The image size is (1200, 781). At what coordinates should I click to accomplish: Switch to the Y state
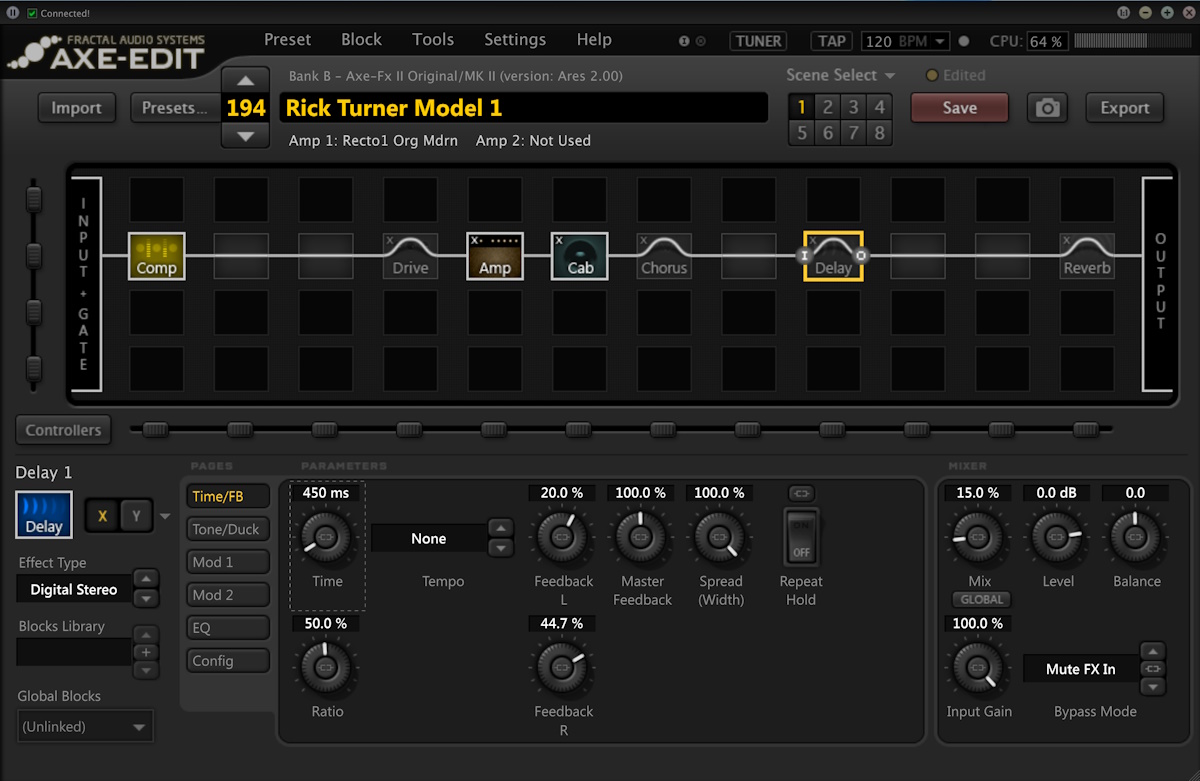point(137,516)
